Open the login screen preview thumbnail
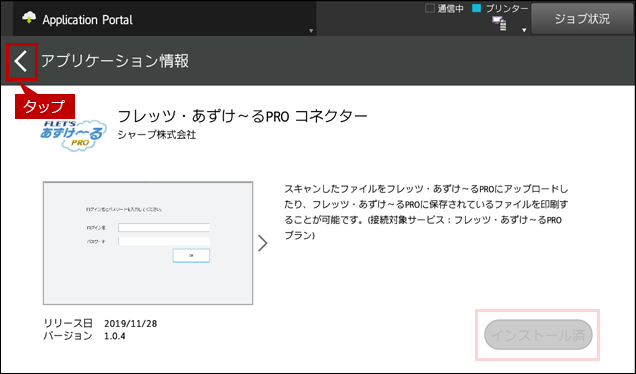Screen dimensions: 636x374 pyautogui.click(x=148, y=243)
